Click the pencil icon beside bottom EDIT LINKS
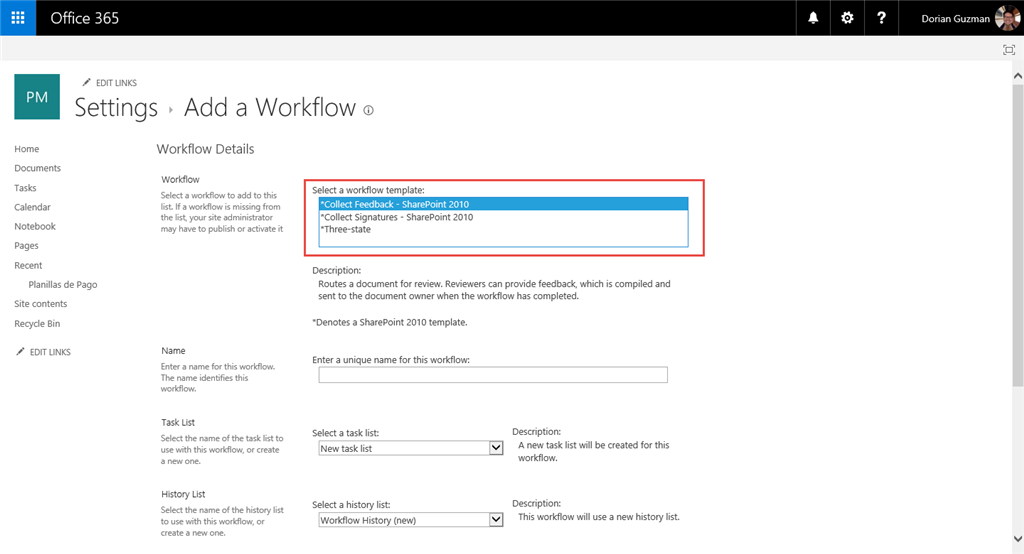 tap(20, 351)
